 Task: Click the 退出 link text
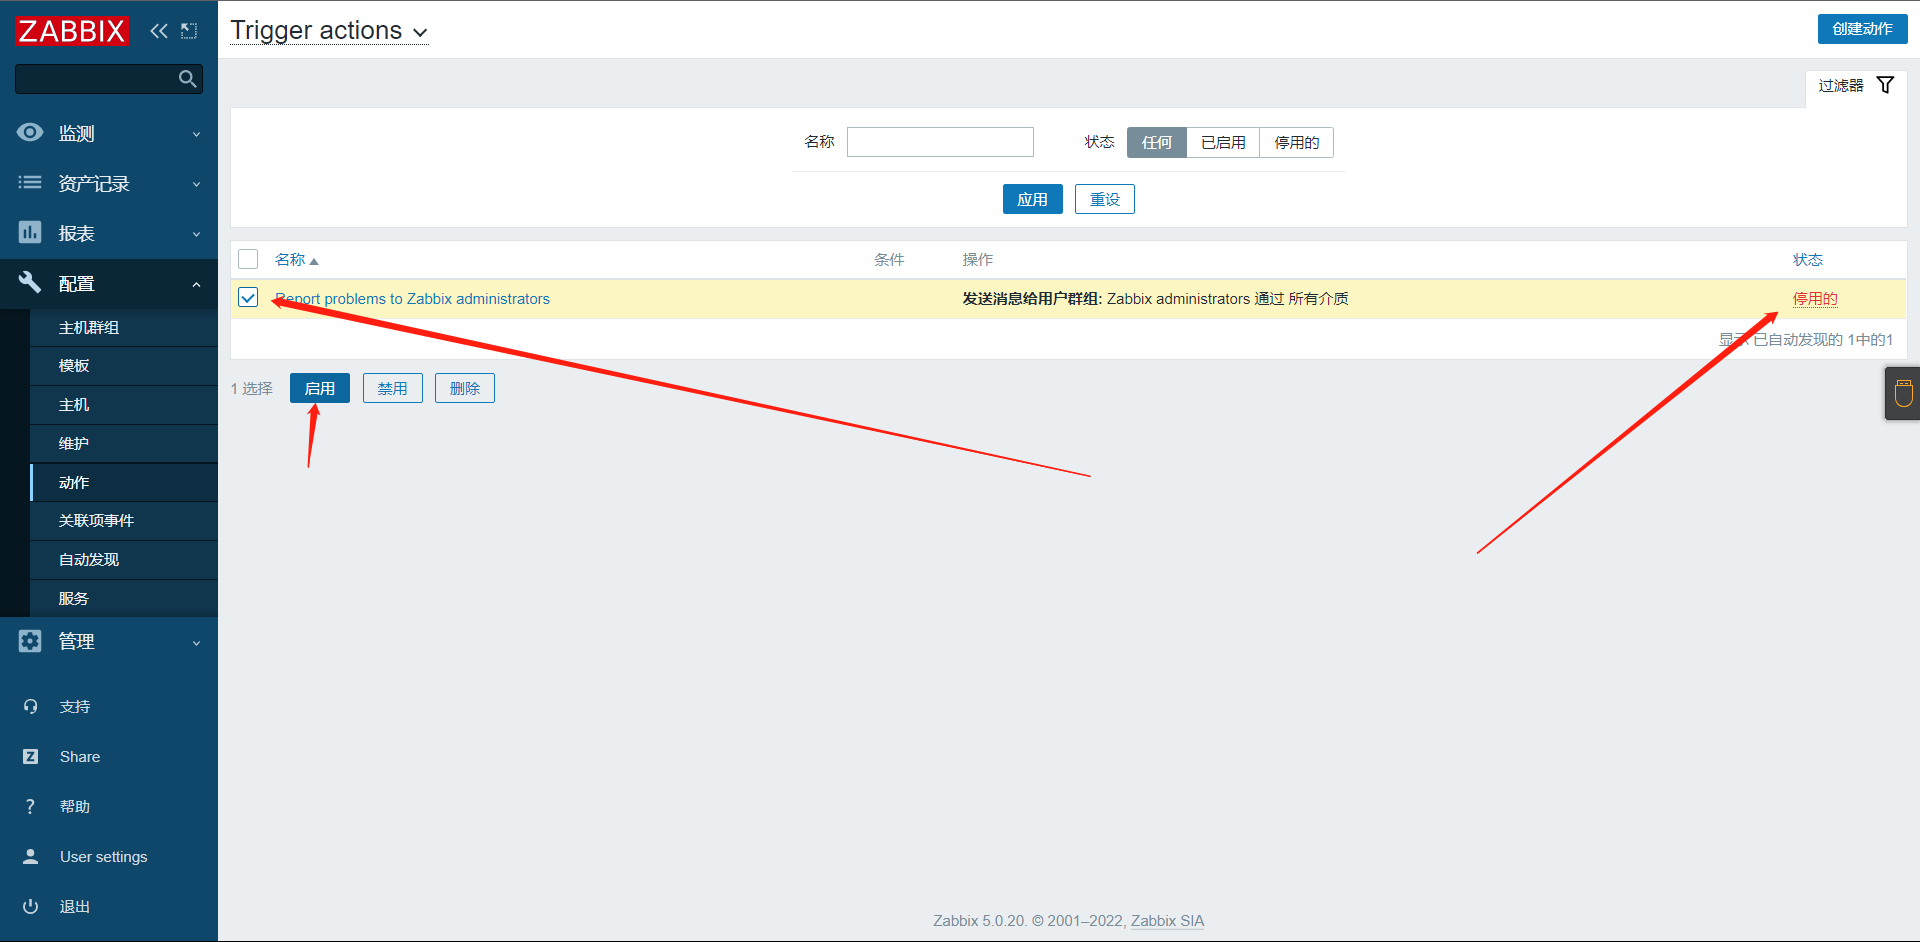[75, 907]
